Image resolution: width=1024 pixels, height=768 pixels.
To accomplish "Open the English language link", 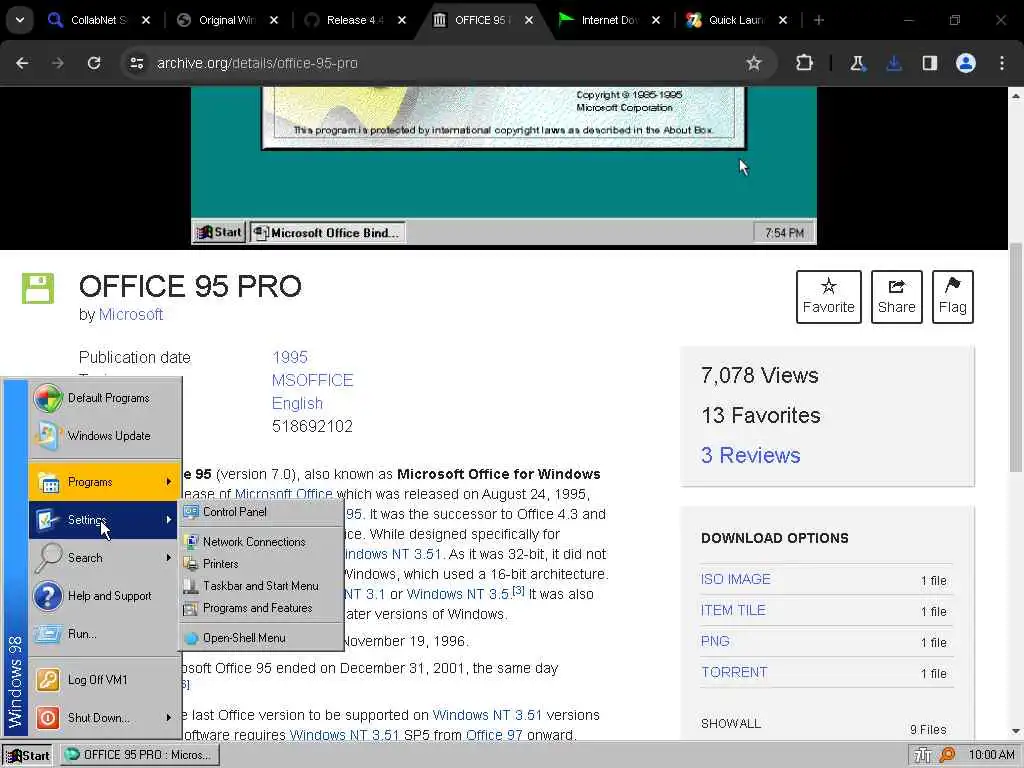I will 297,403.
